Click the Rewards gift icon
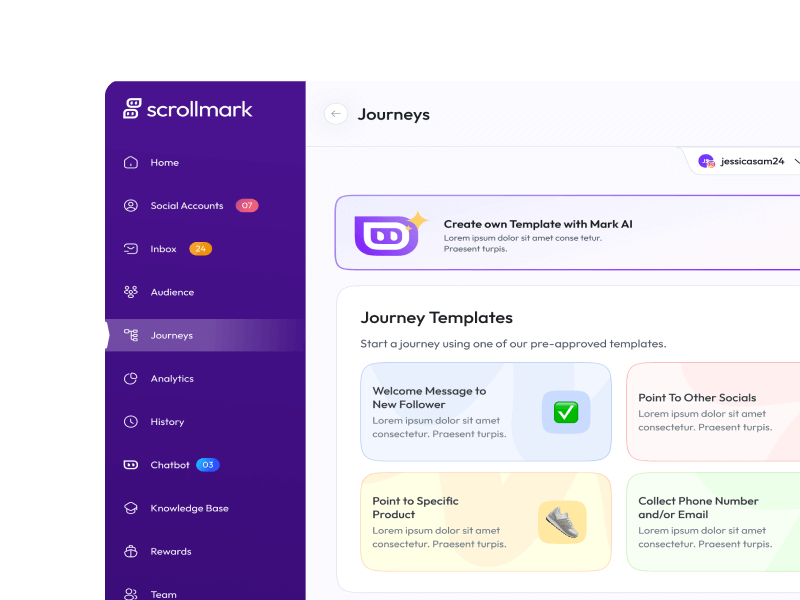 131,552
